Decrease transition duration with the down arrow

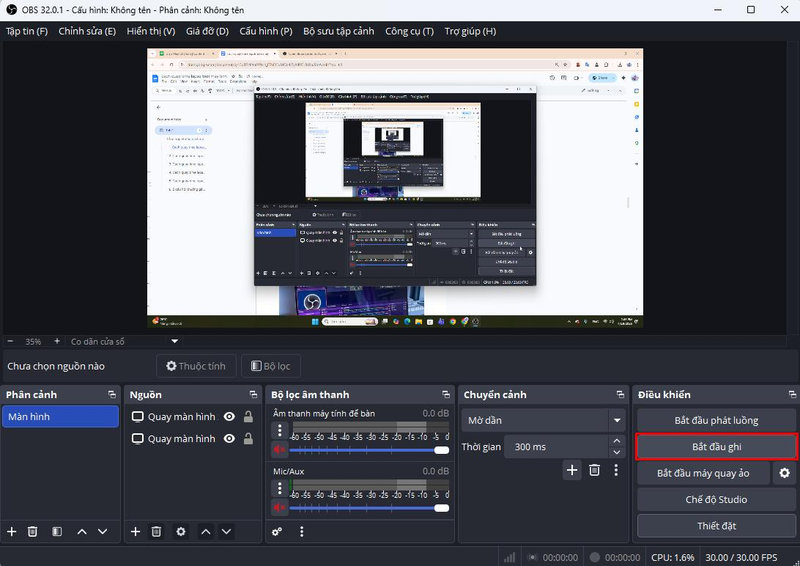coord(617,452)
